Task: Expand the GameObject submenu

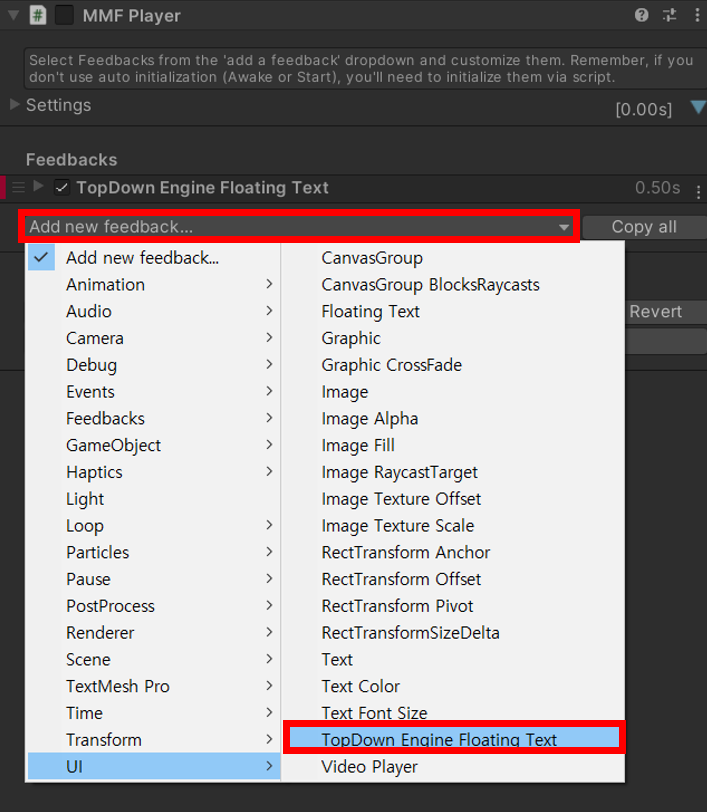Action: (154, 445)
